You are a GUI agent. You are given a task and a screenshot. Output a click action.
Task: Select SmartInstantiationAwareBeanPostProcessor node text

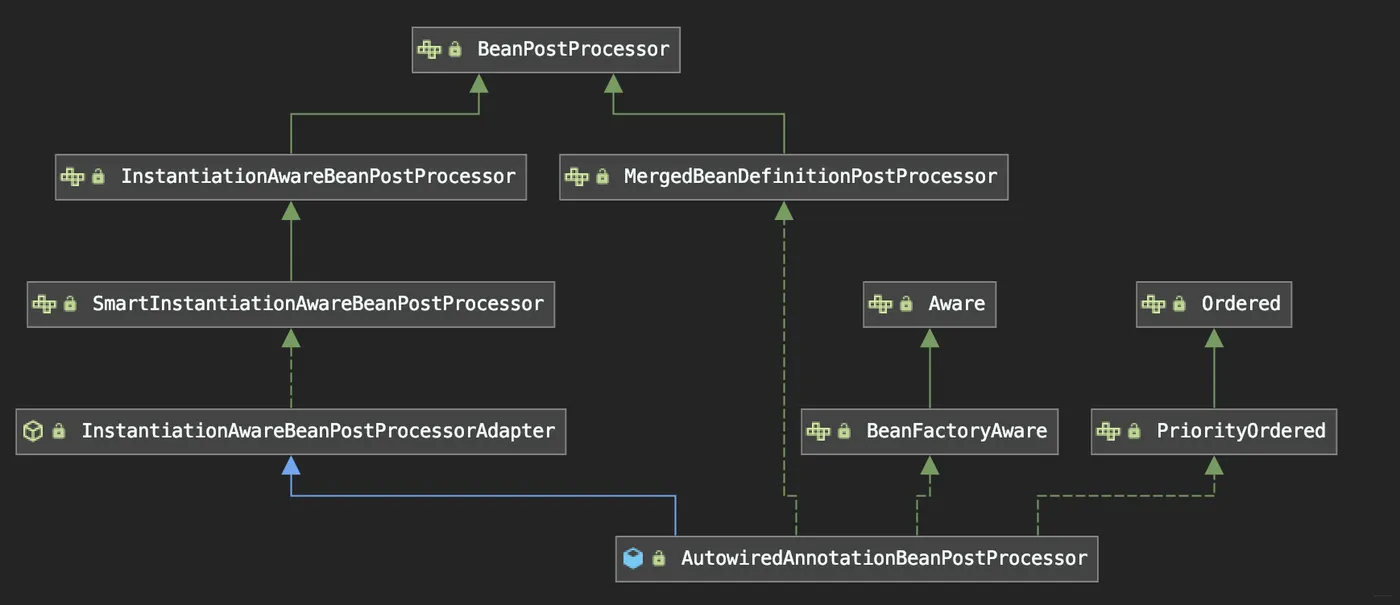click(x=318, y=304)
